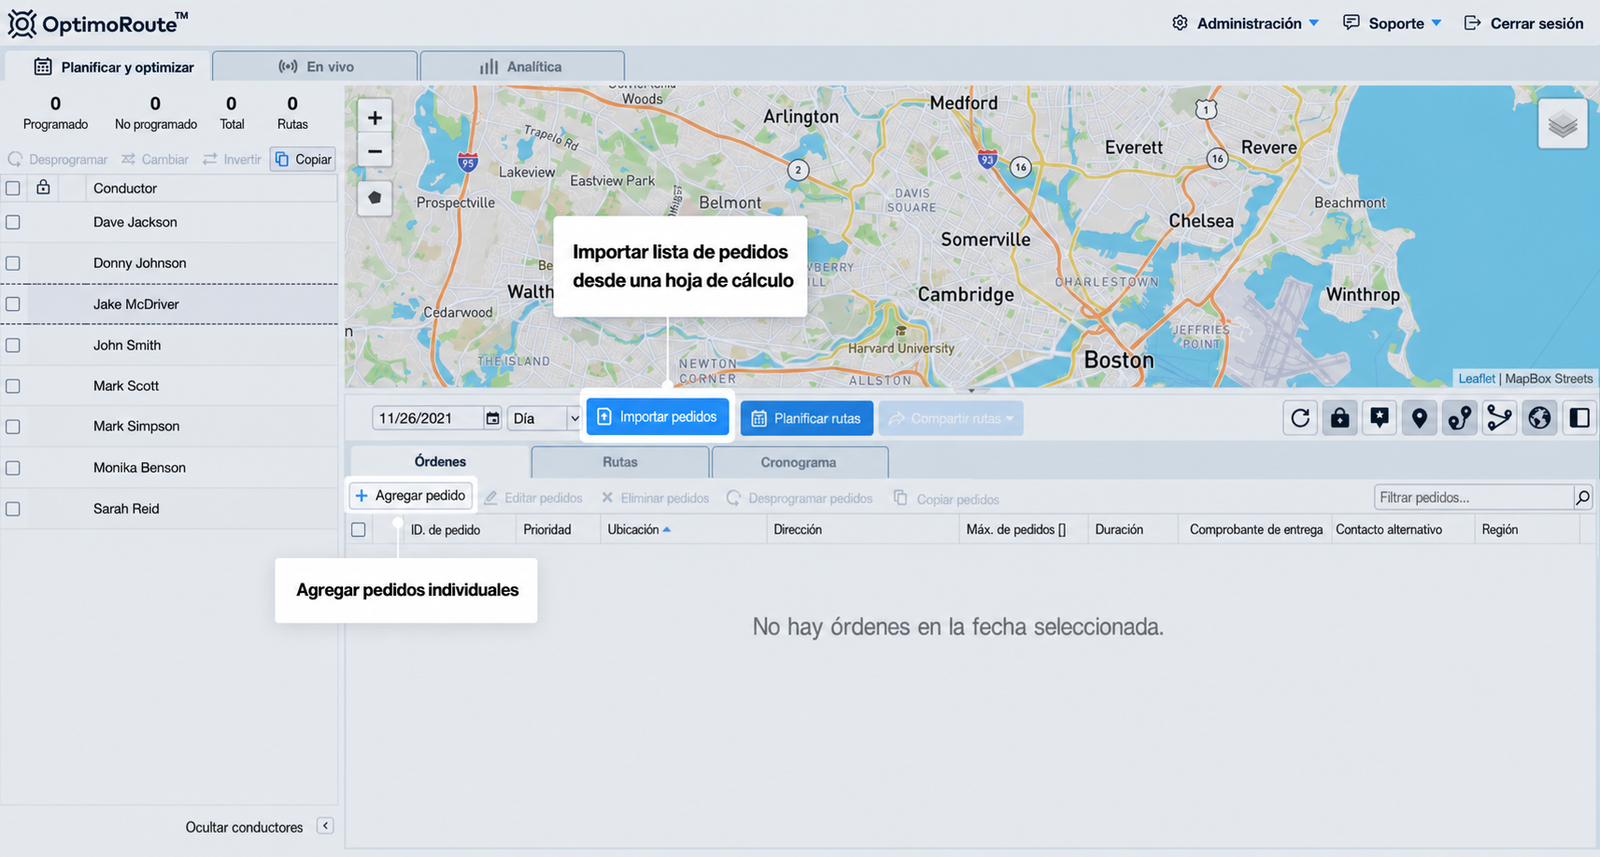The width and height of the screenshot is (1600, 857).
Task: Select the polygon drawing tool on map
Action: coord(375,198)
